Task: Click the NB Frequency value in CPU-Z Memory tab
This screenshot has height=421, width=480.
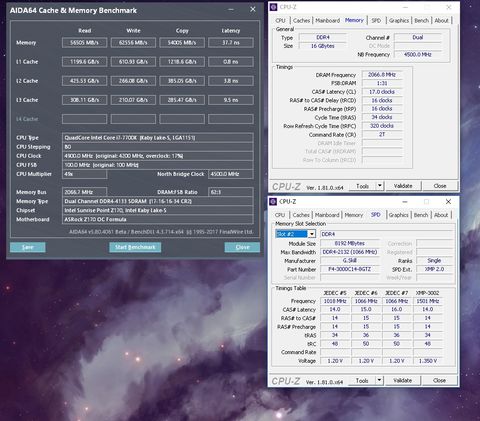Action: pyautogui.click(x=418, y=54)
